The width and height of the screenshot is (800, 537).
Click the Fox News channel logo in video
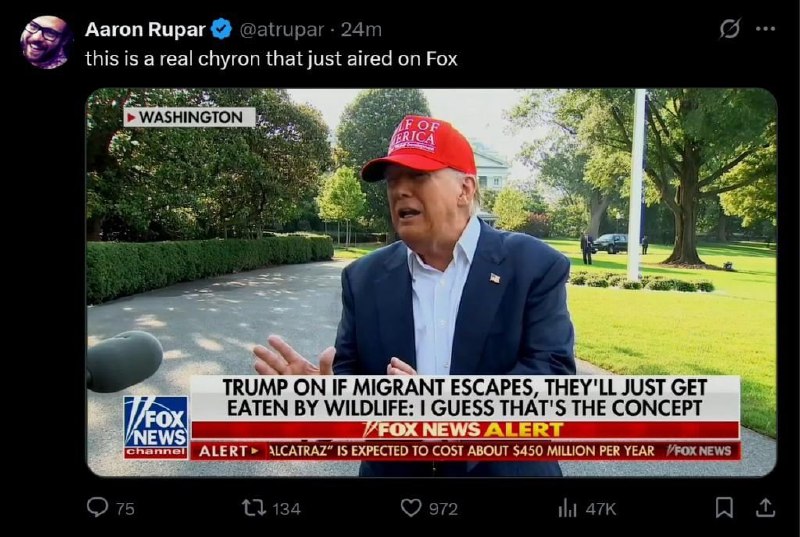(156, 427)
